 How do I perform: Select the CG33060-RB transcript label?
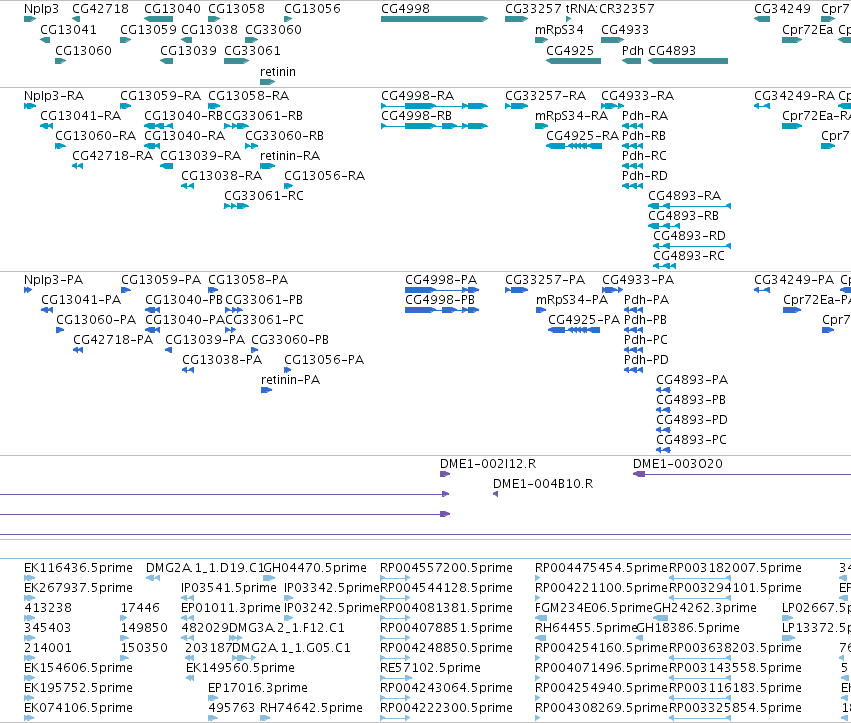[x=284, y=136]
